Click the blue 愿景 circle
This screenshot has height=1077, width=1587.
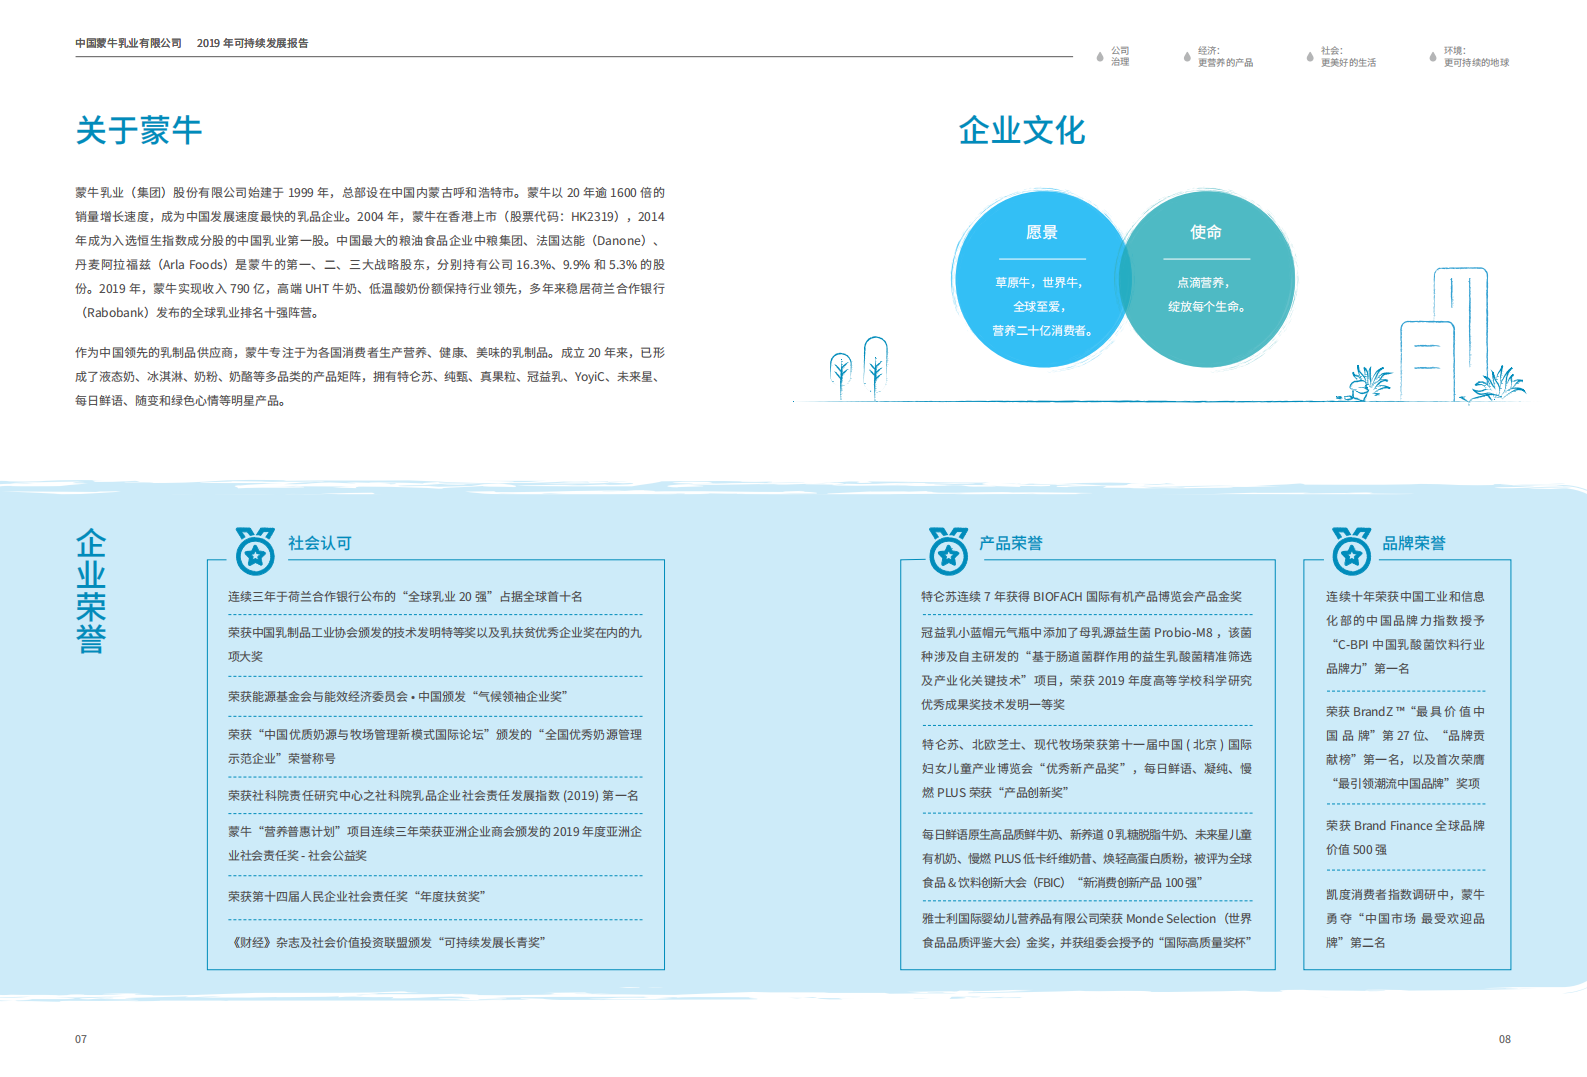click(x=1040, y=280)
